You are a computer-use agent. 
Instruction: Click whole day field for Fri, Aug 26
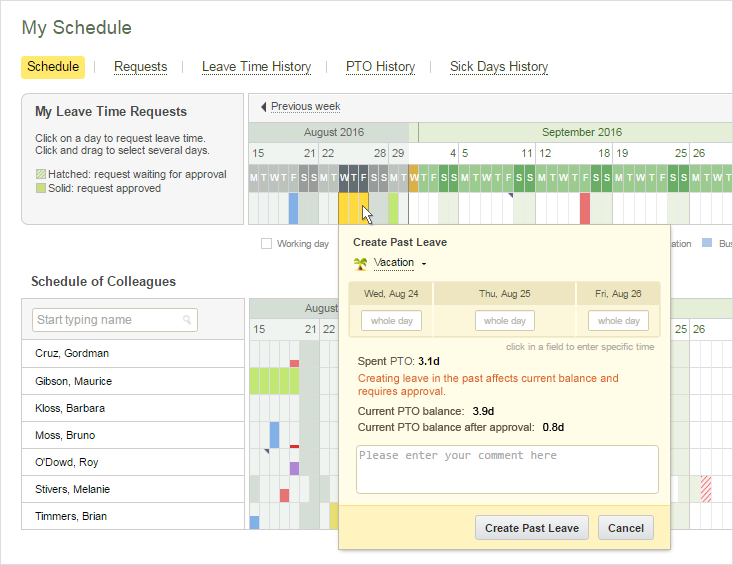click(x=618, y=321)
